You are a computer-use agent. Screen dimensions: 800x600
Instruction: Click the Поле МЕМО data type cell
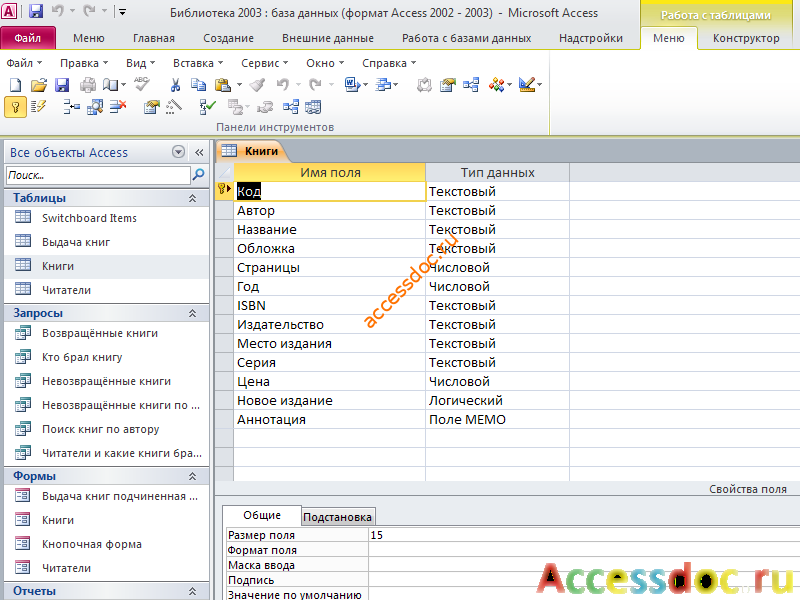point(497,419)
